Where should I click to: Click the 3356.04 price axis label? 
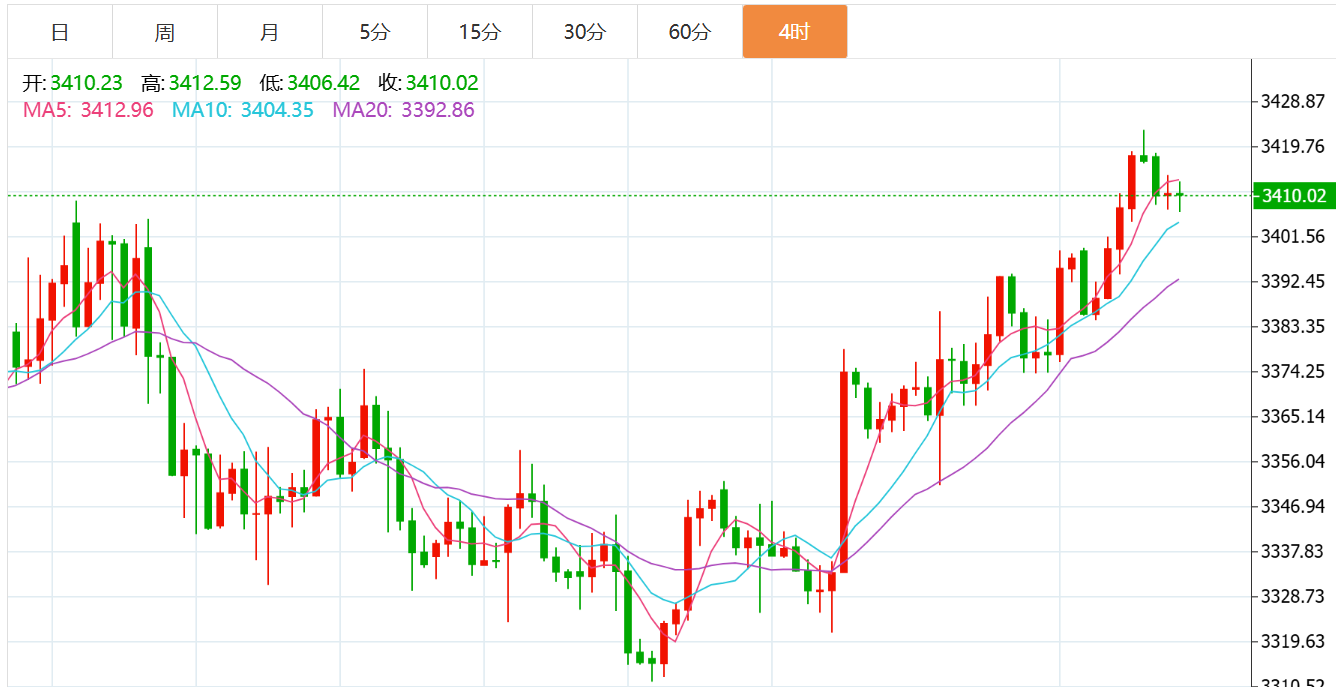point(1293,461)
